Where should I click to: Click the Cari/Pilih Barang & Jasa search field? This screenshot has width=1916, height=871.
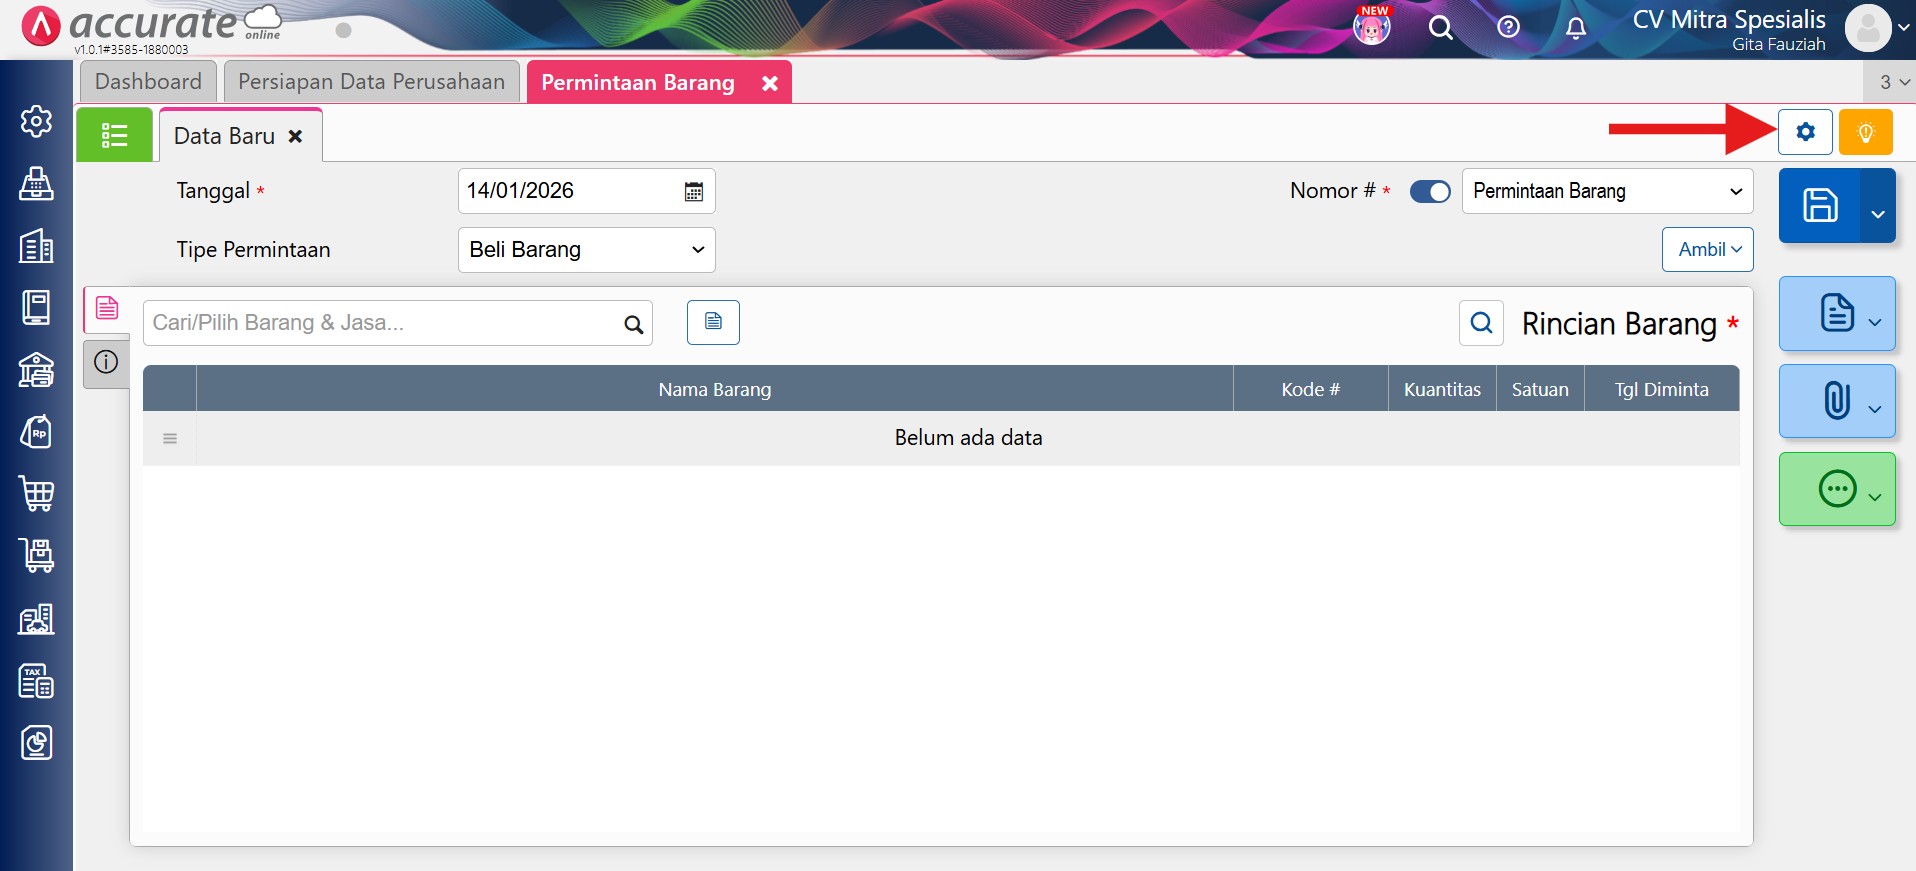point(383,323)
